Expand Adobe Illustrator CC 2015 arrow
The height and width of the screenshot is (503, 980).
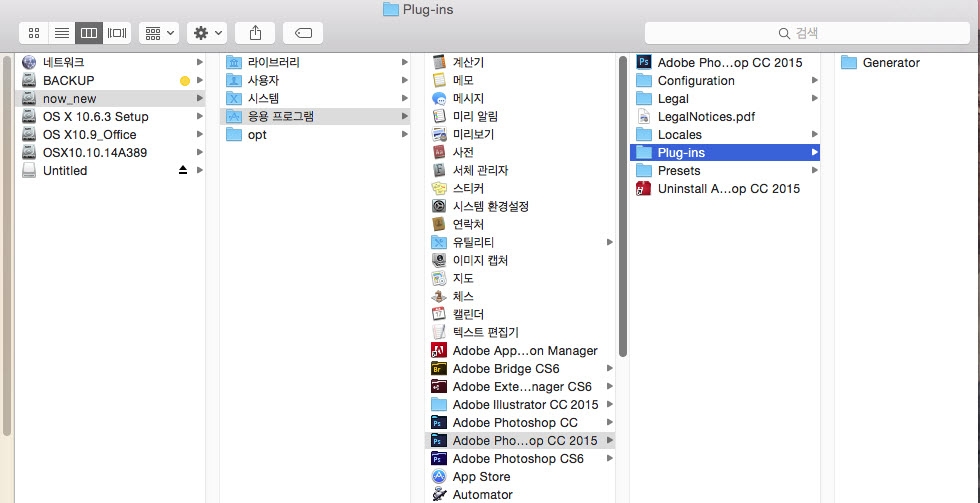pos(609,404)
